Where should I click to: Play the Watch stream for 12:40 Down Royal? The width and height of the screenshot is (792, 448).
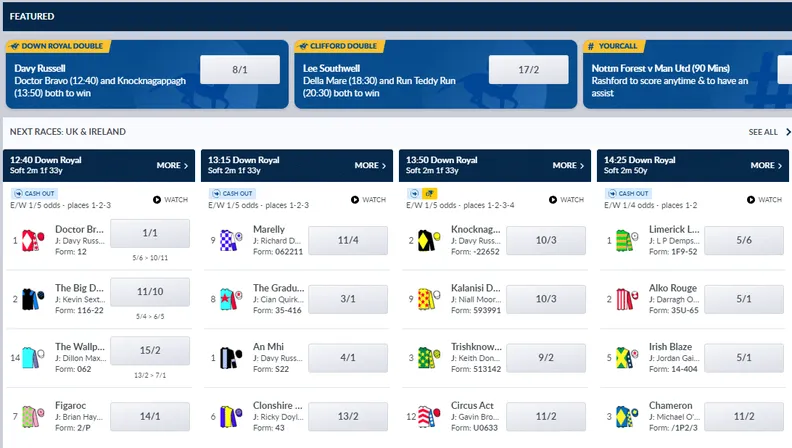pyautogui.click(x=171, y=200)
